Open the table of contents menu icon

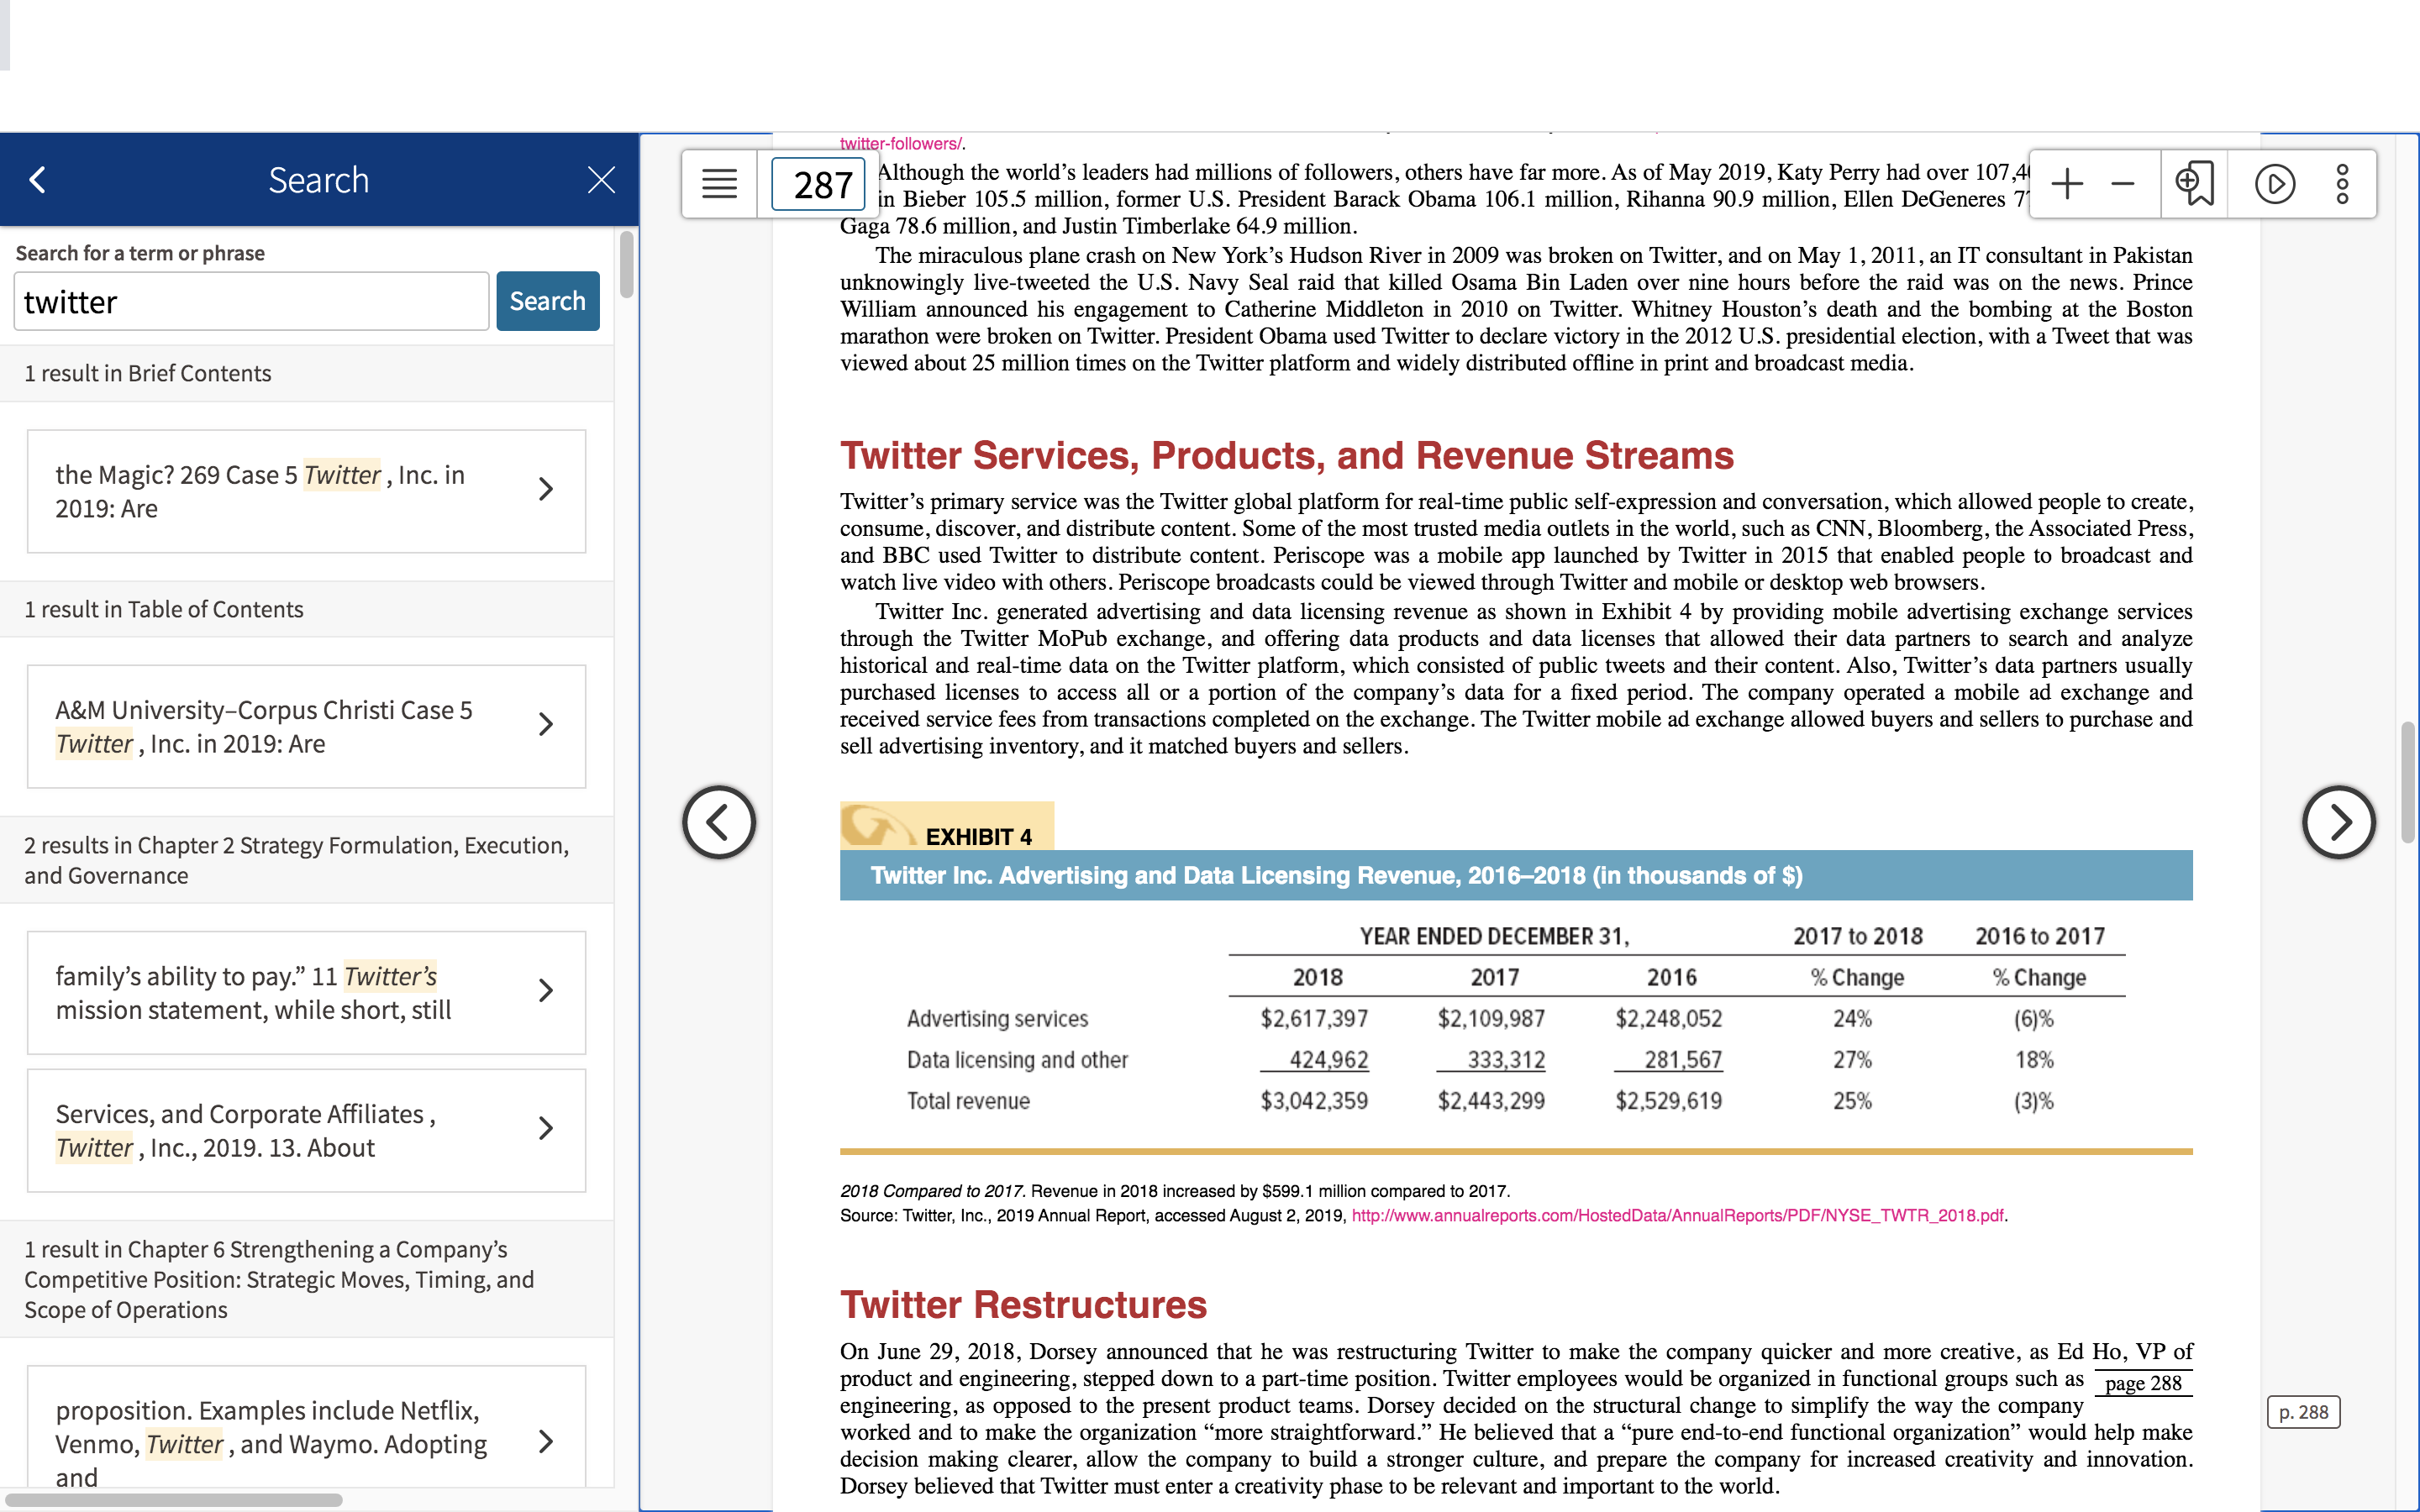719,184
